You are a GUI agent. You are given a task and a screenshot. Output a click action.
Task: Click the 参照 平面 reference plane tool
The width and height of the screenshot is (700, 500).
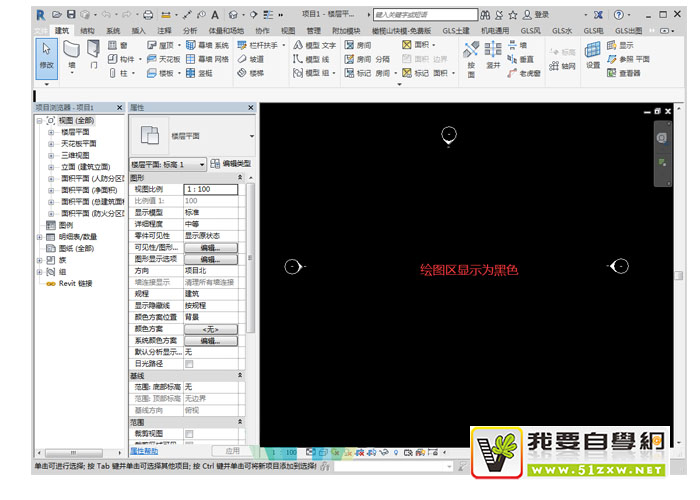[x=628, y=59]
